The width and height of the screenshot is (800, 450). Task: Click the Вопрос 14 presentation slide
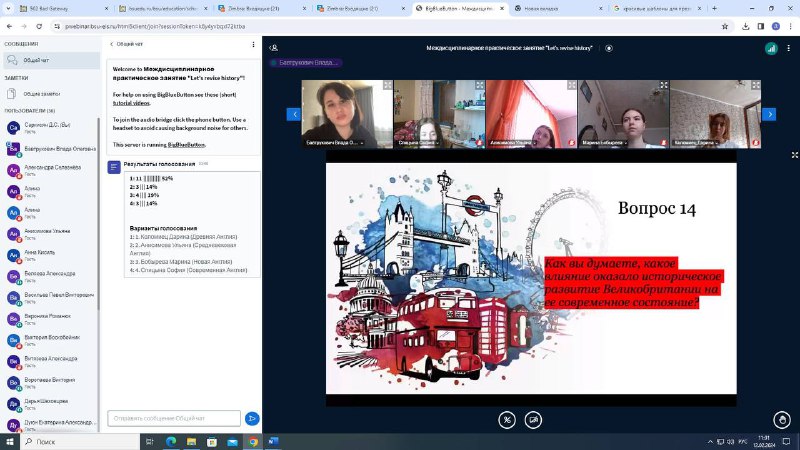click(531, 279)
